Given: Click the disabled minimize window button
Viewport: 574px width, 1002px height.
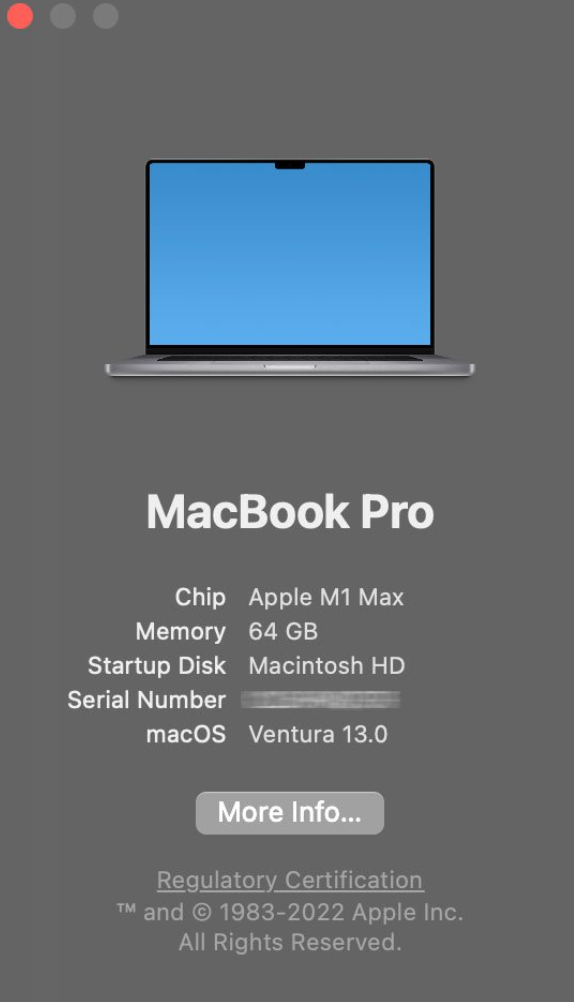Looking at the screenshot, I should 63,15.
